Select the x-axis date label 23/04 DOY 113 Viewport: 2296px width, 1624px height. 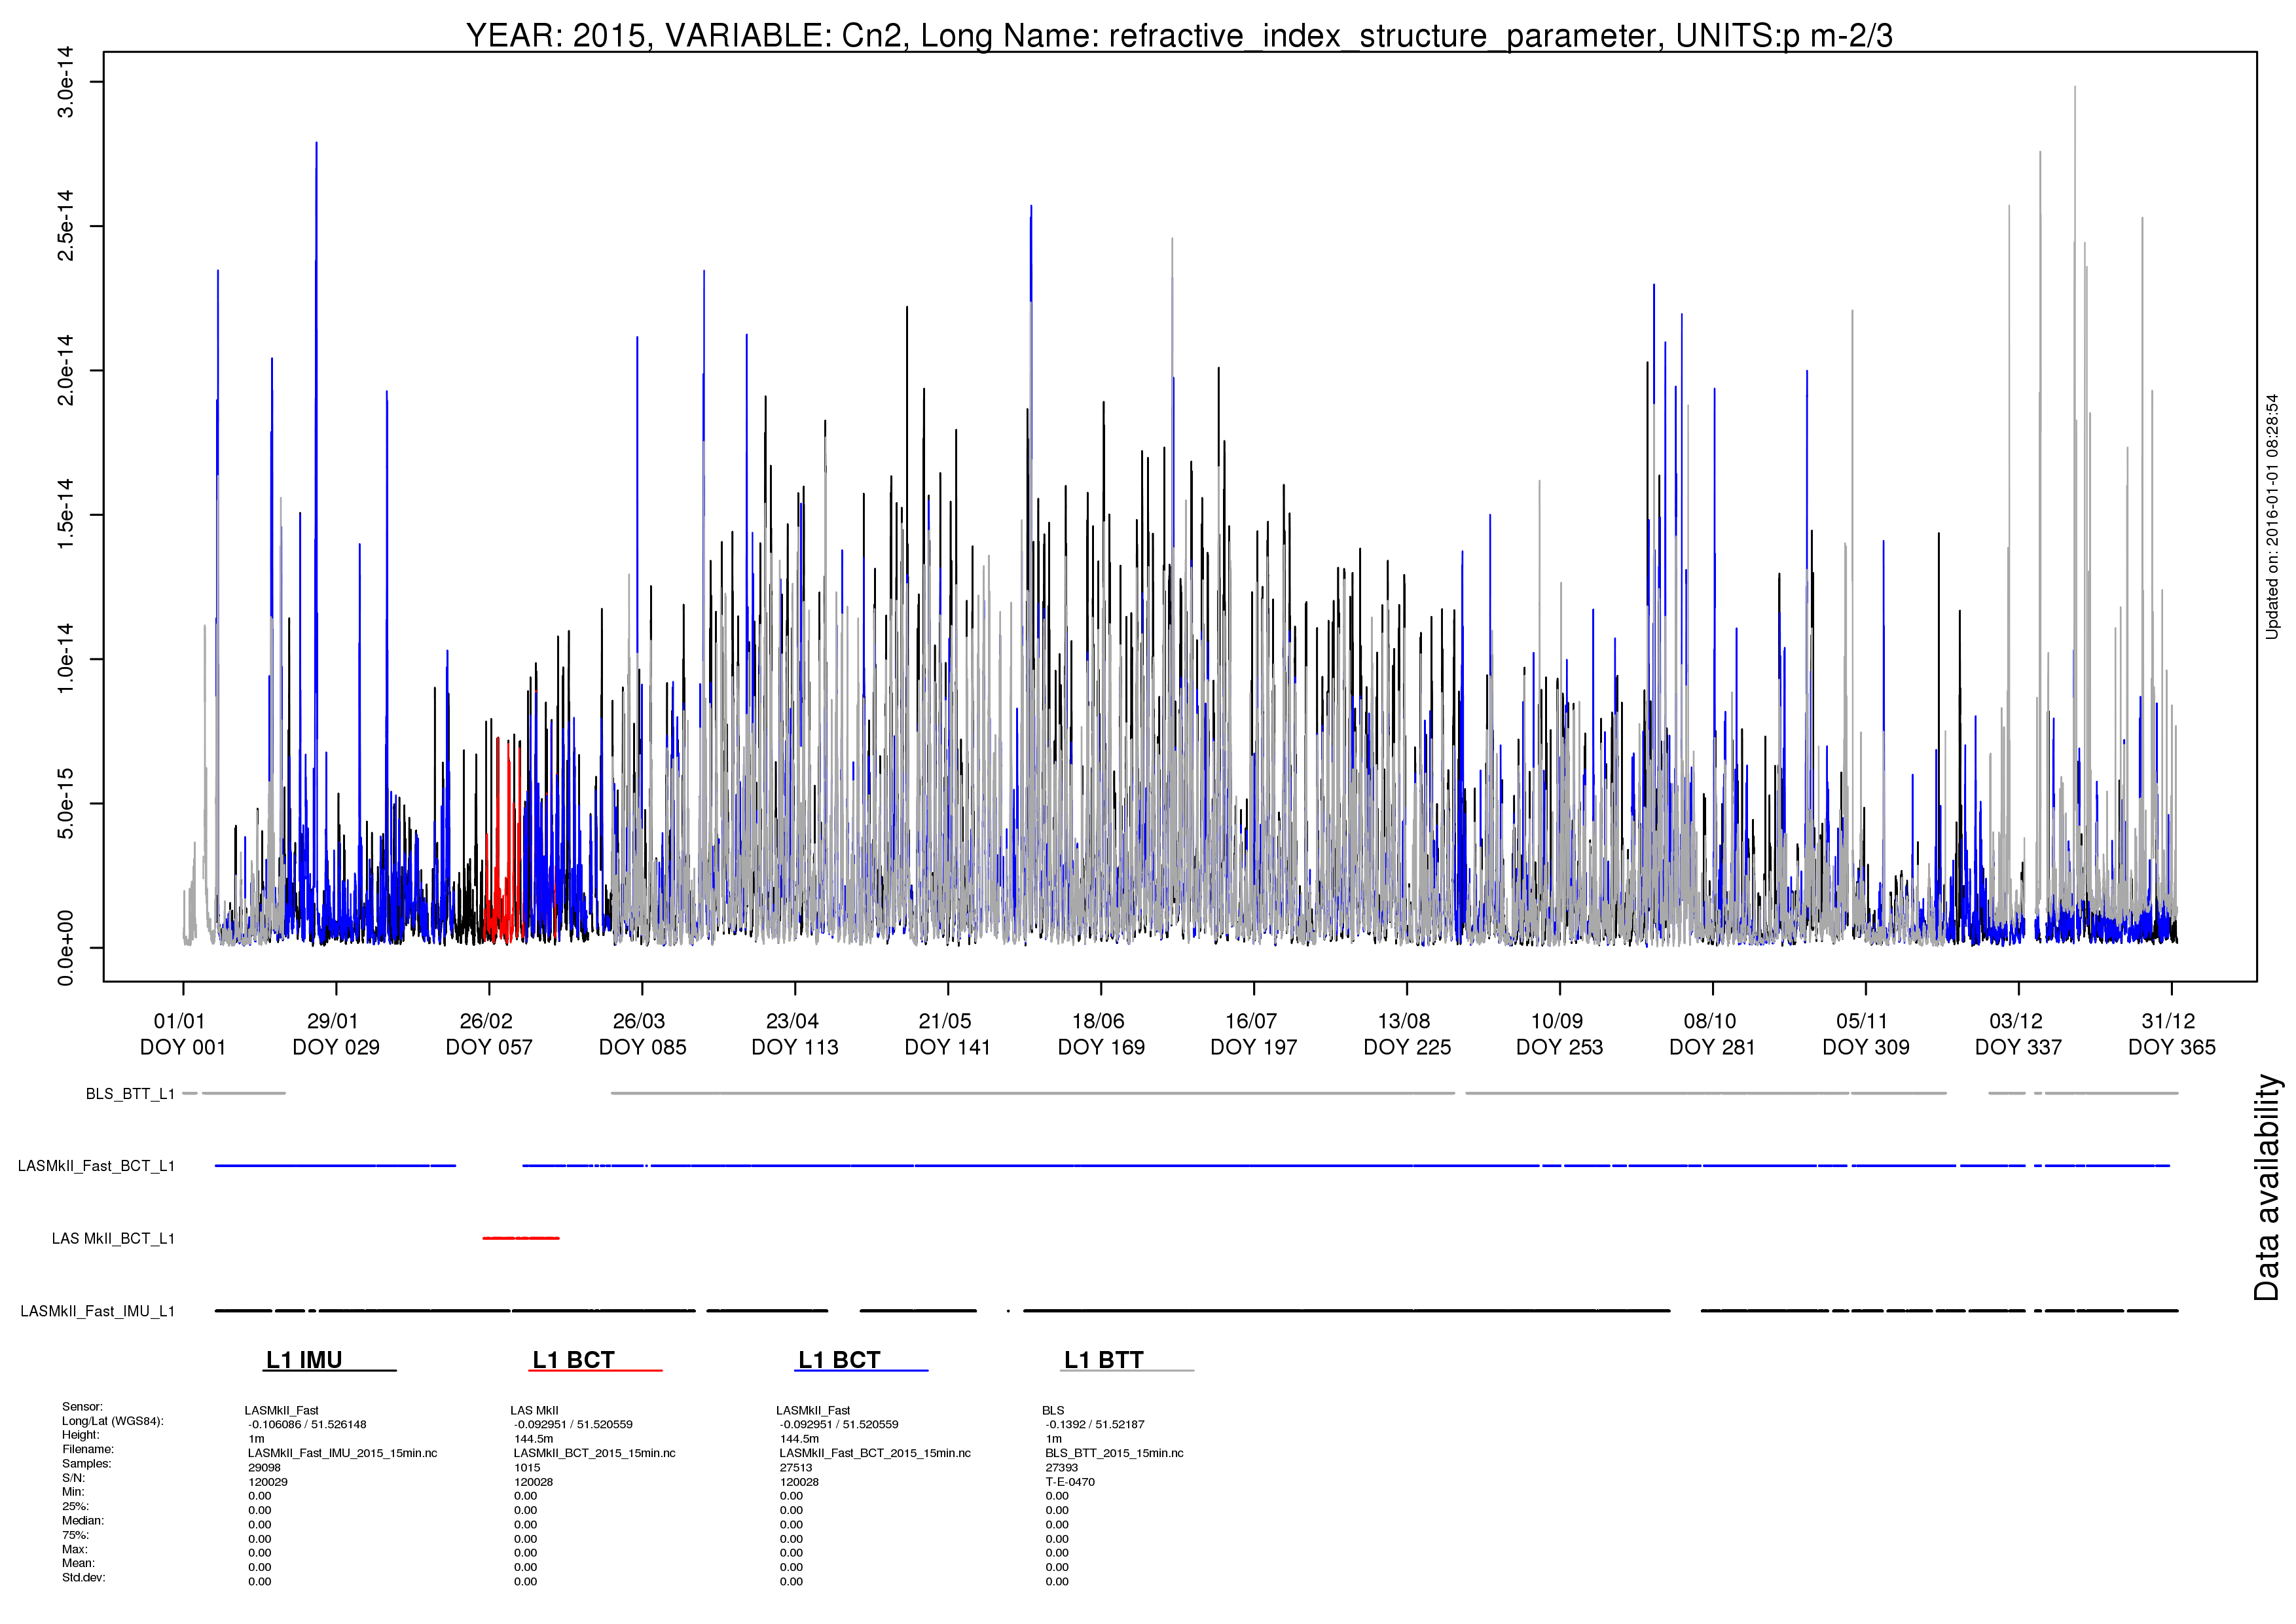[795, 1034]
